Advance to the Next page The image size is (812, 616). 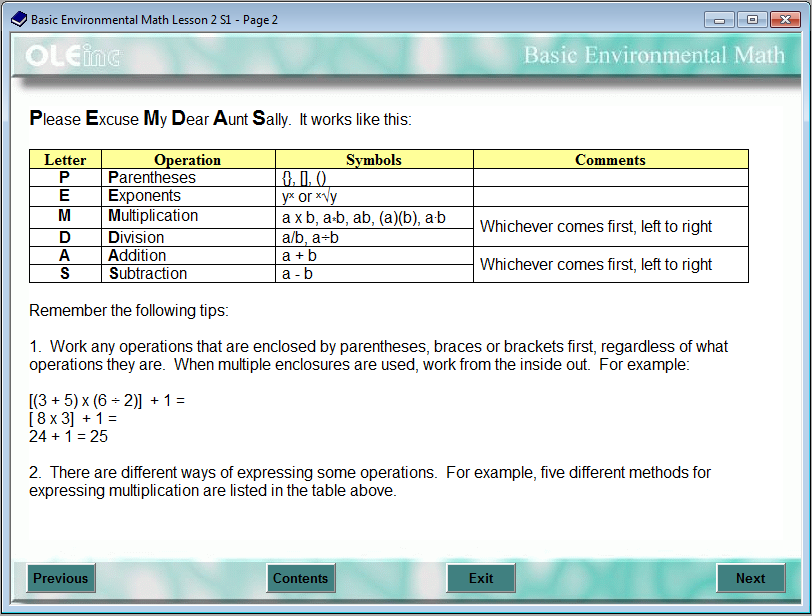(750, 578)
